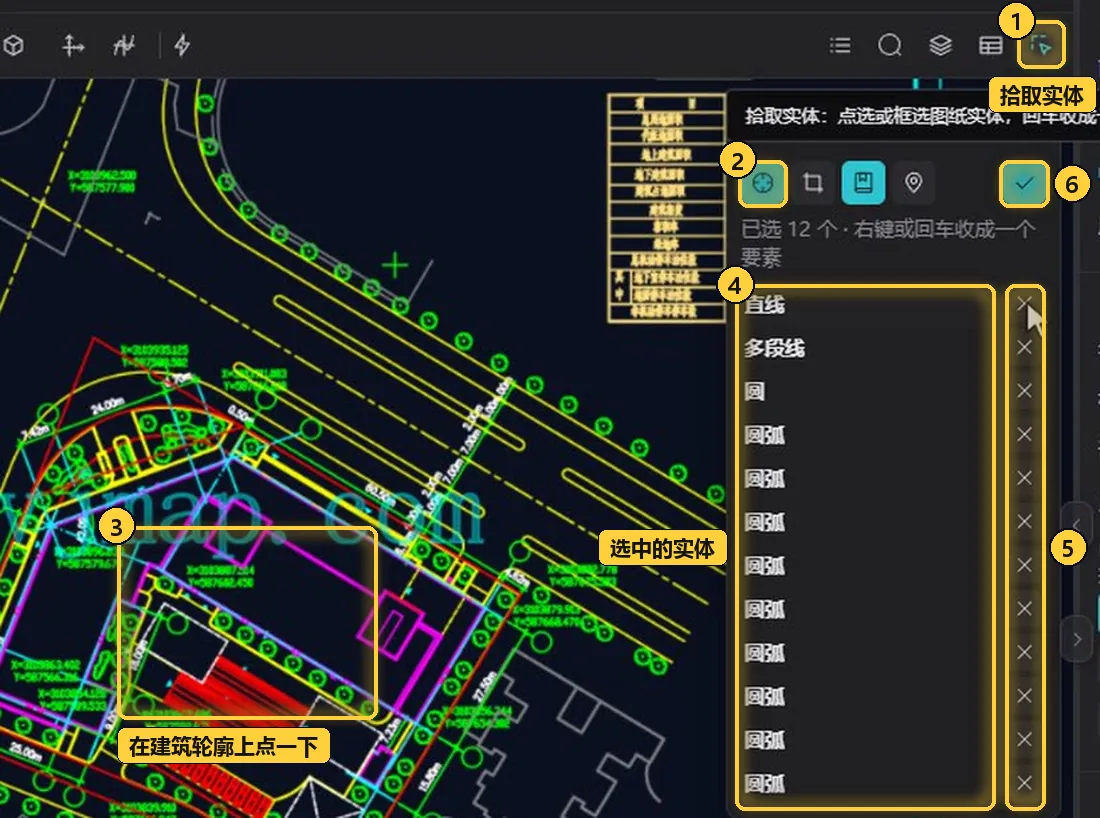Open the layers stack icon

[x=940, y=46]
